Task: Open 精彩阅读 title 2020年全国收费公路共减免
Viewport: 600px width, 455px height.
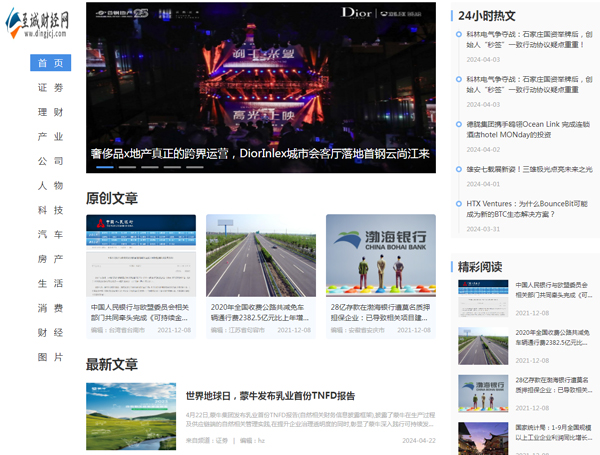Action: [x=553, y=338]
